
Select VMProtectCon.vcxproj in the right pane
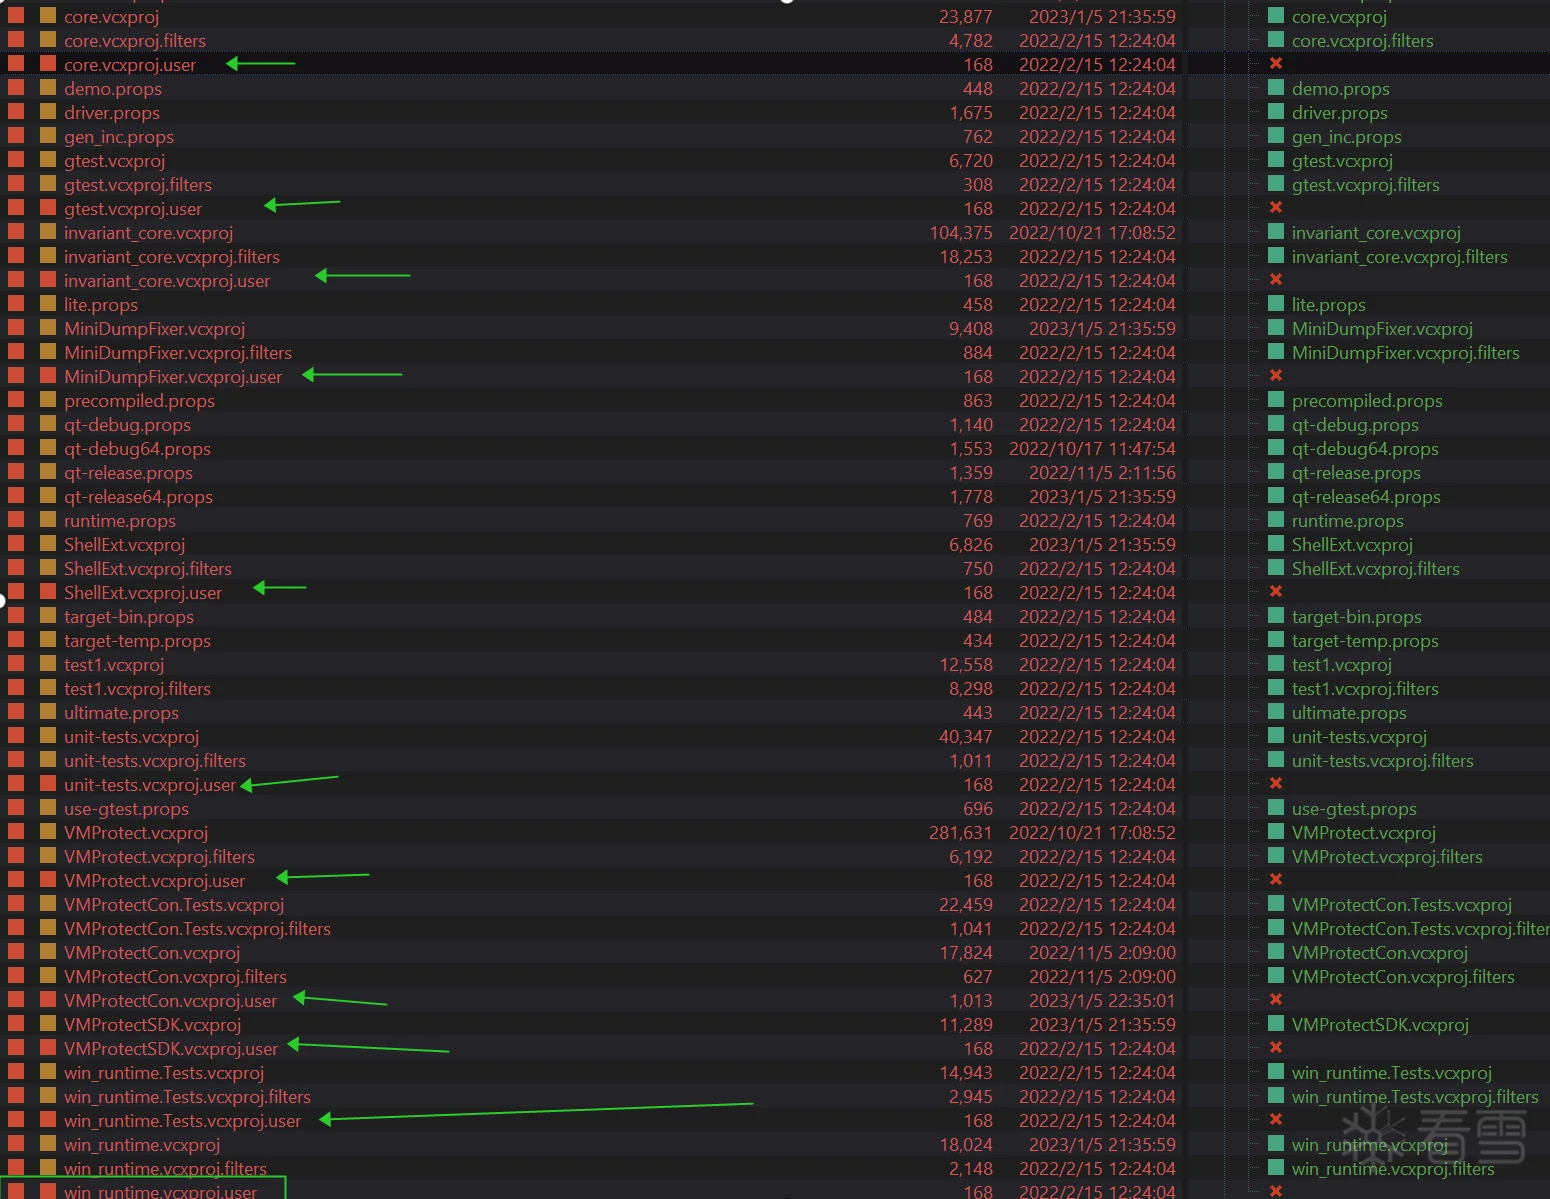coord(1380,953)
